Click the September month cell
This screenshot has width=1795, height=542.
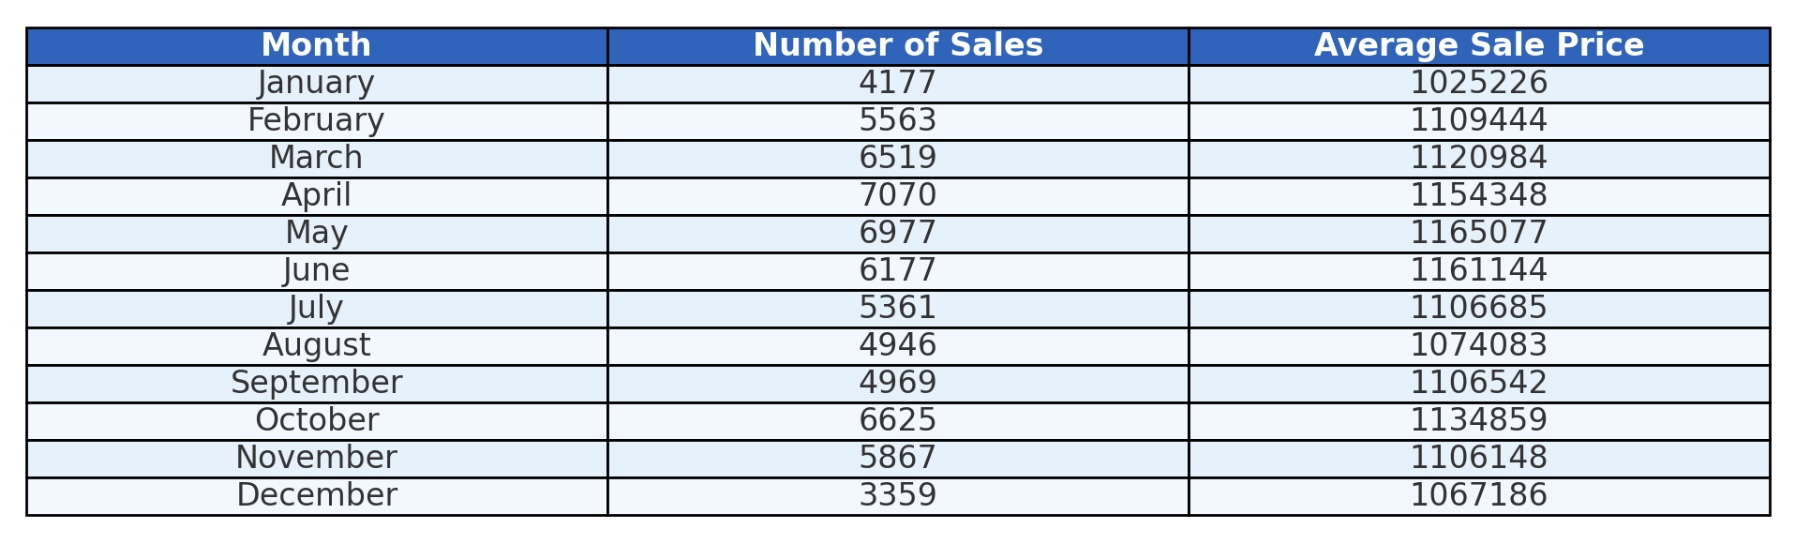click(x=317, y=384)
